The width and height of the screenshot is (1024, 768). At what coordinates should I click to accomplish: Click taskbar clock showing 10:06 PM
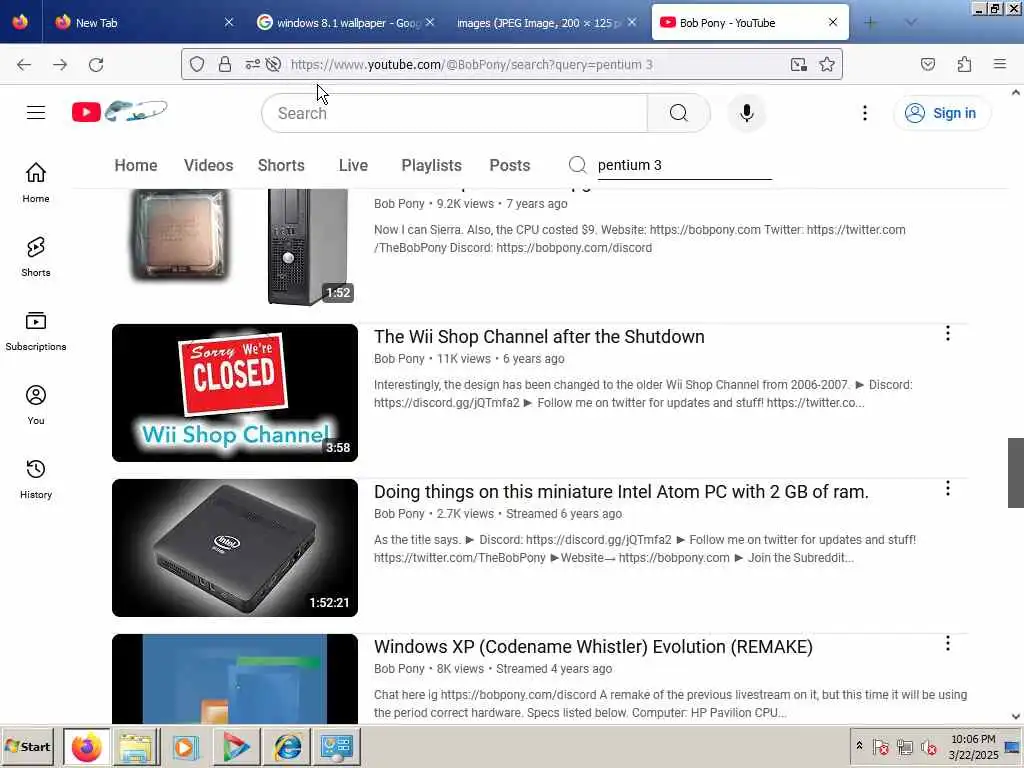pos(974,746)
